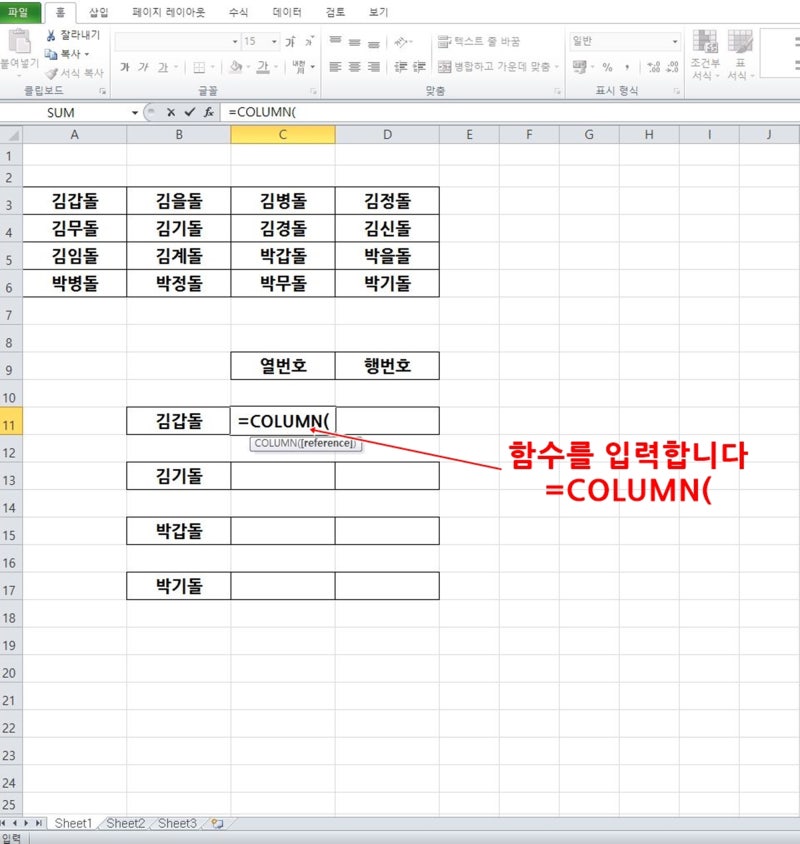
Task: Click the Select All corner button
Action: coord(11,135)
